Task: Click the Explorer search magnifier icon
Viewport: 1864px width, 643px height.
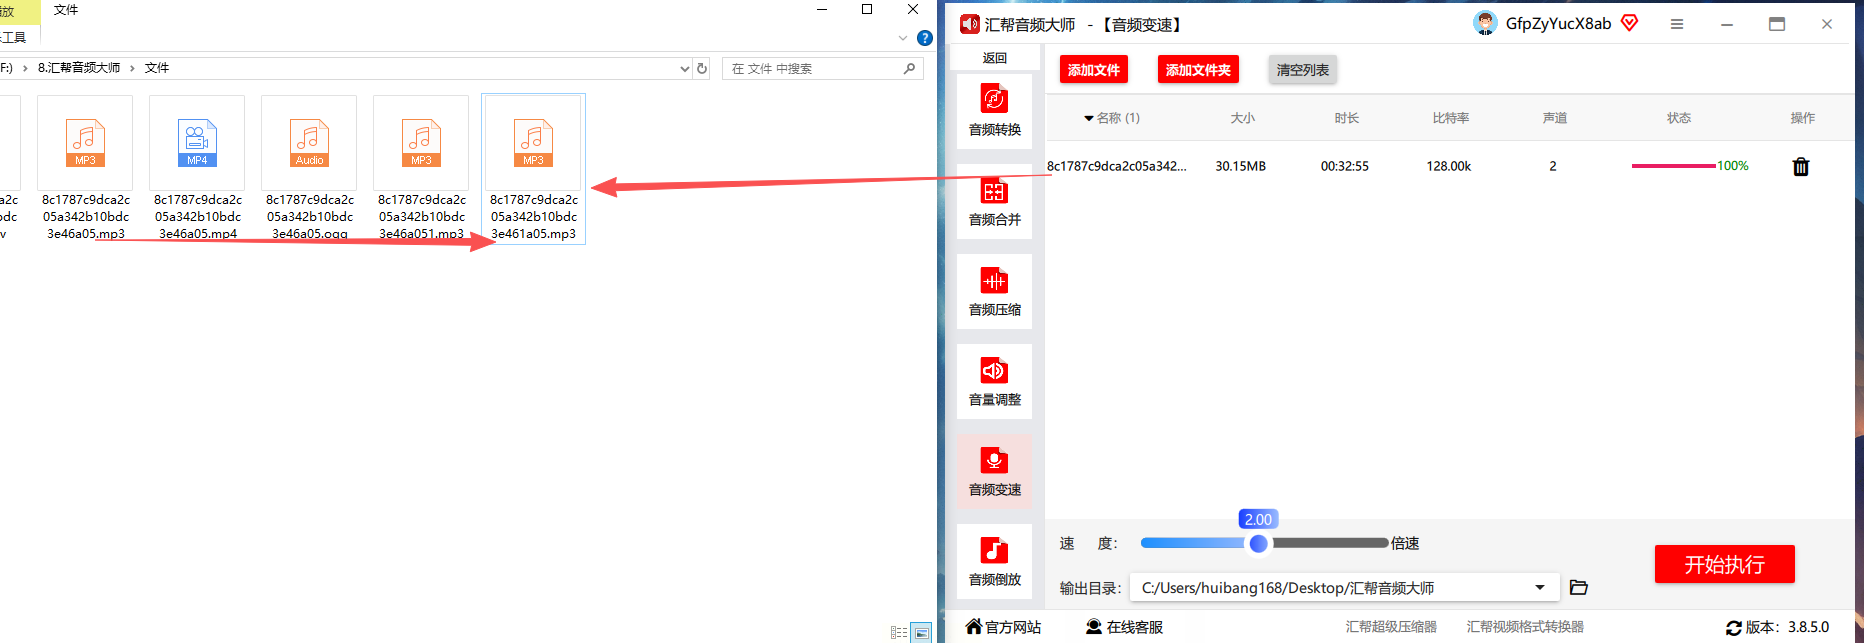Action: (x=909, y=68)
